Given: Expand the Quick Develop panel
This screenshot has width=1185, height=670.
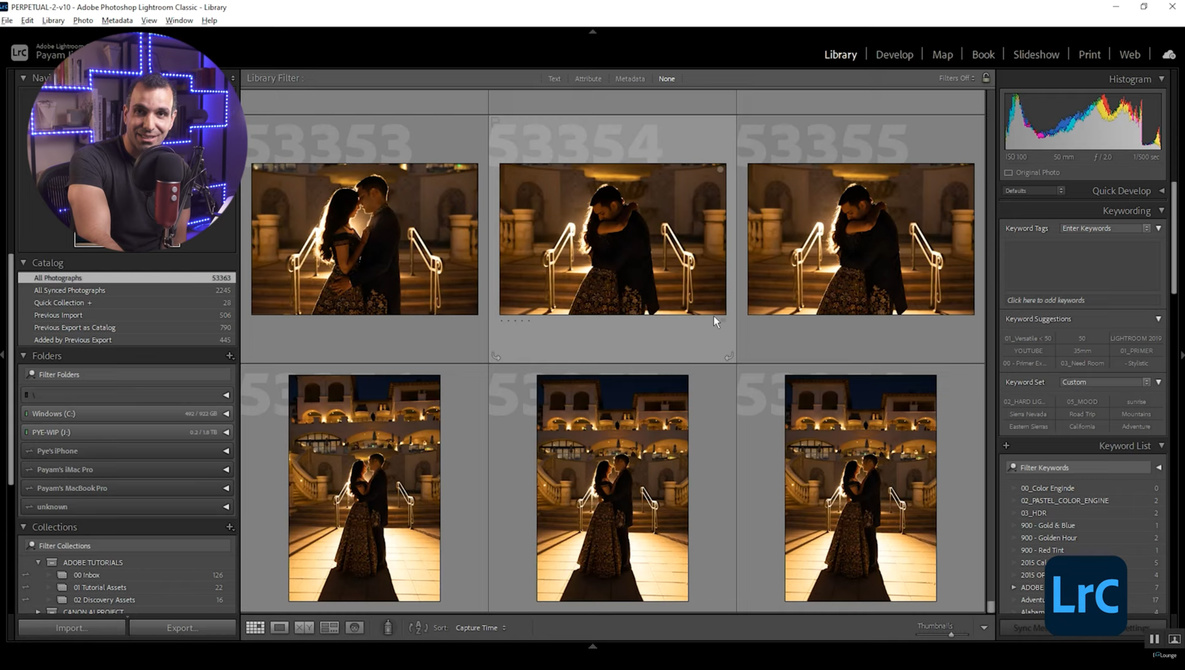Looking at the screenshot, I should tap(1162, 191).
